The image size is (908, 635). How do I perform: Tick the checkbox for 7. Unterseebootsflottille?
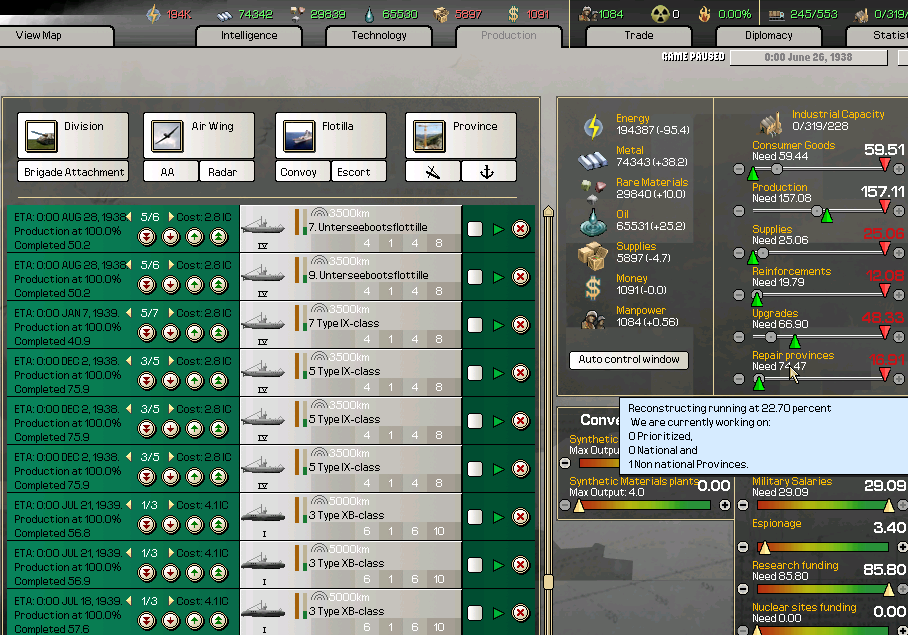coord(475,229)
